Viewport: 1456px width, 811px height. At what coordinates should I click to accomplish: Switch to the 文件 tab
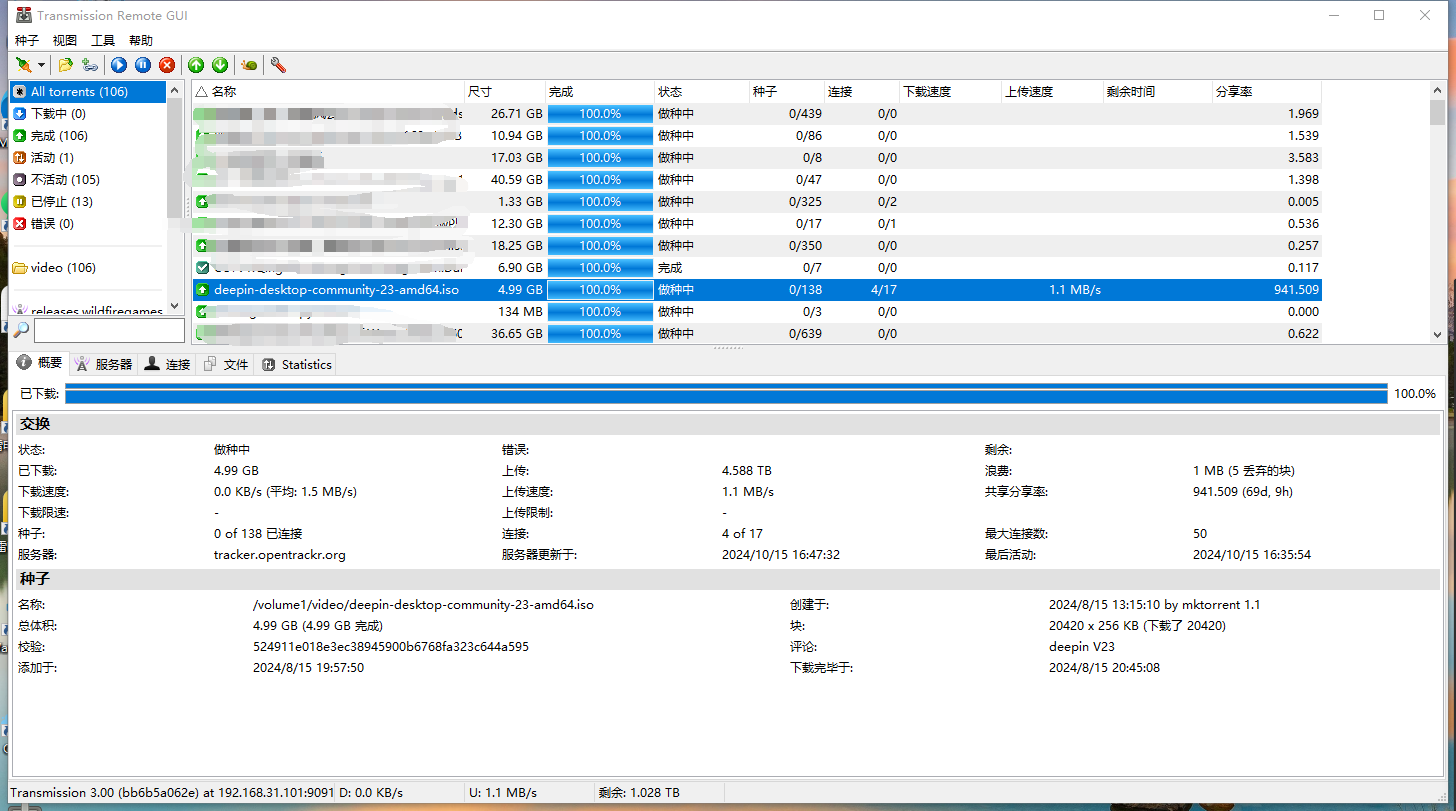[225, 364]
